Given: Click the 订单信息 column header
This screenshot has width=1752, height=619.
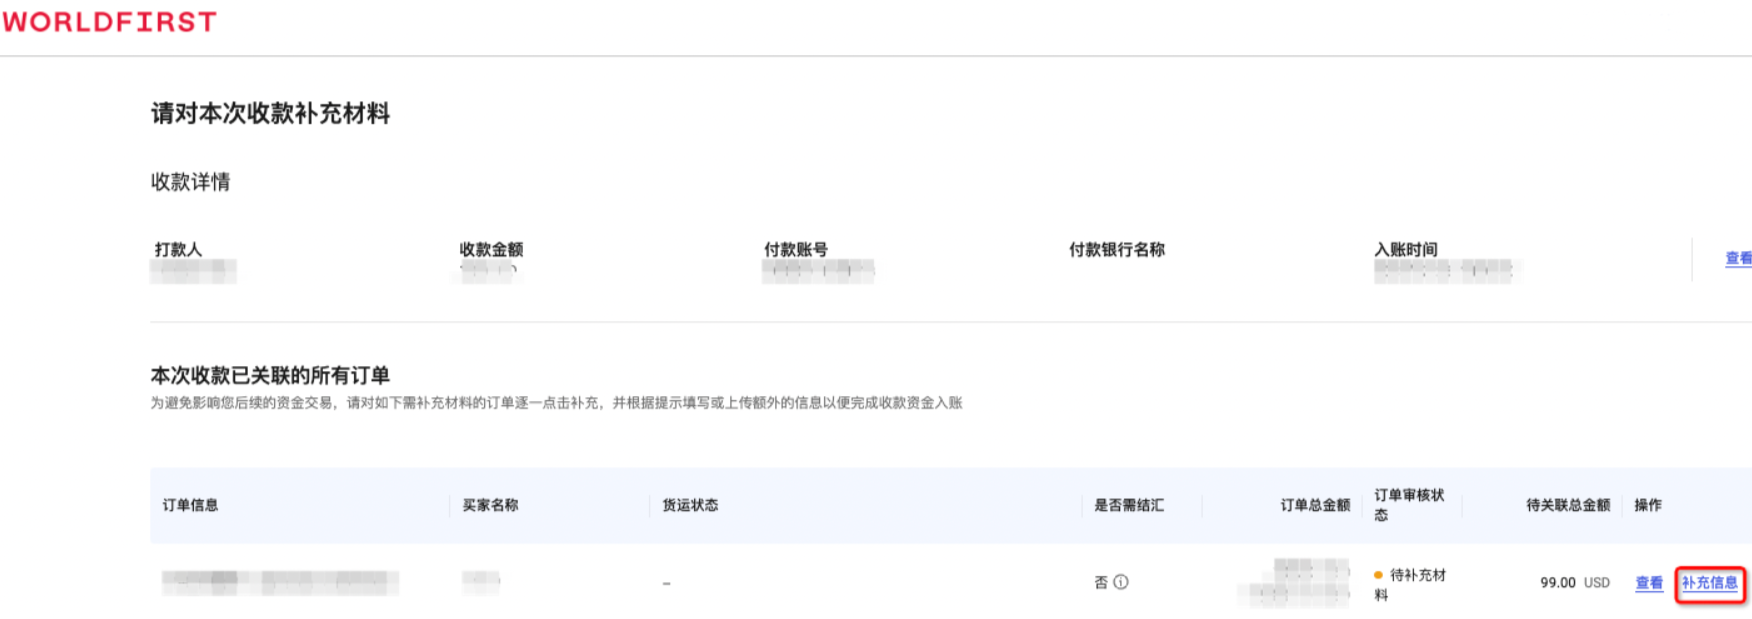Looking at the screenshot, I should tap(191, 506).
